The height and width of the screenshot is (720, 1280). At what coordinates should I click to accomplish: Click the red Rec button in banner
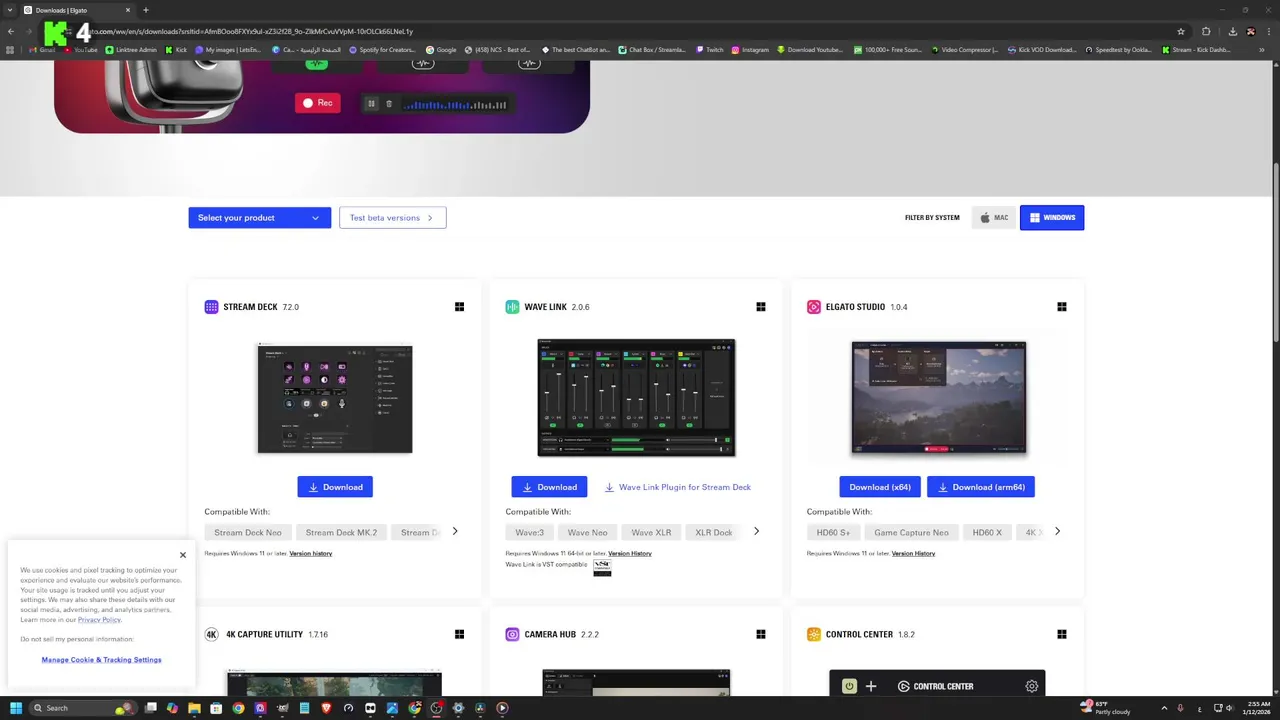pos(318,103)
